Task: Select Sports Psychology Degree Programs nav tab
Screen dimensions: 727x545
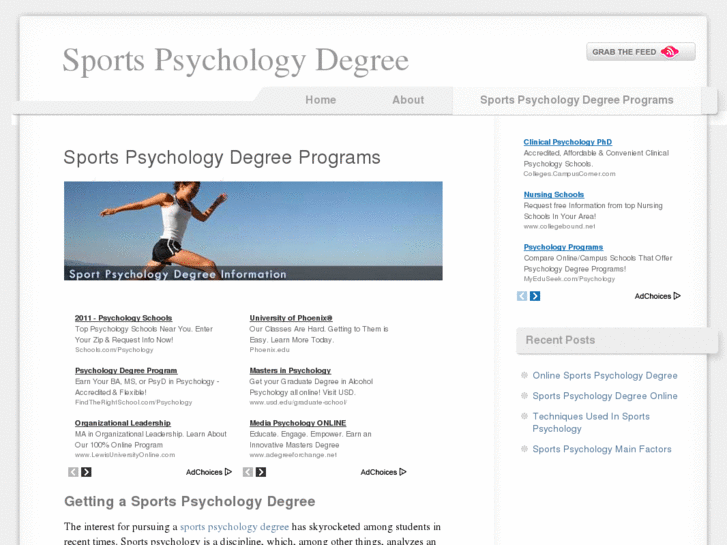Action: [577, 100]
